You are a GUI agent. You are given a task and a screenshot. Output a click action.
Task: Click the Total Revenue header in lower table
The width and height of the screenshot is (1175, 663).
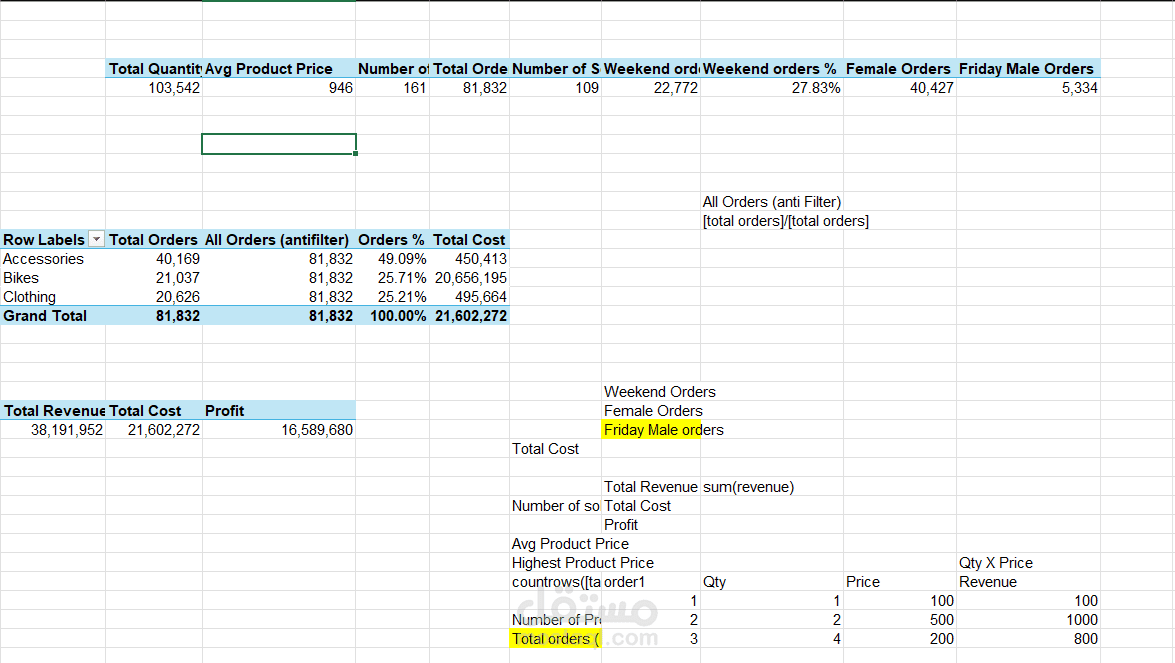(52, 411)
